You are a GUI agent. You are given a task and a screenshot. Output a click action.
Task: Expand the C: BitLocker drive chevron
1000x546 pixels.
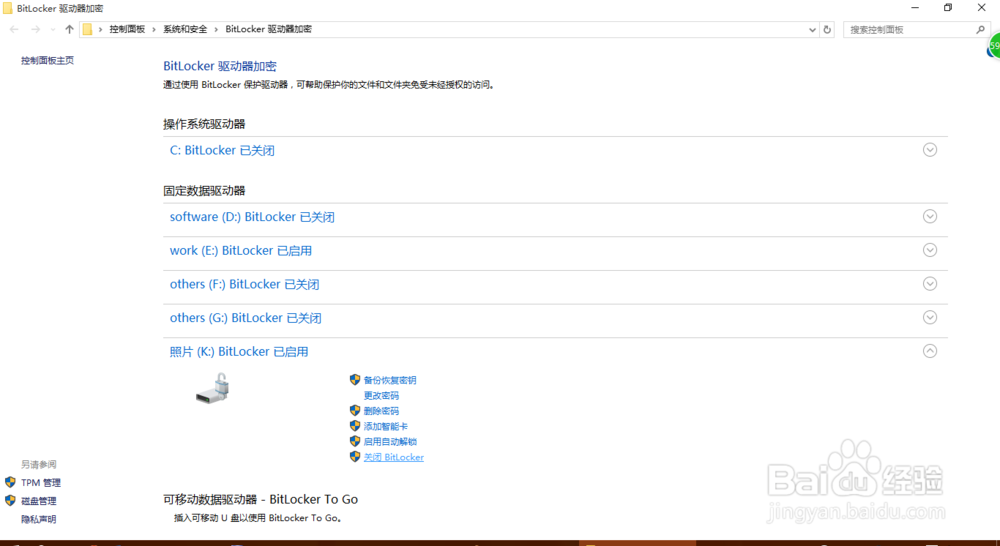(930, 150)
